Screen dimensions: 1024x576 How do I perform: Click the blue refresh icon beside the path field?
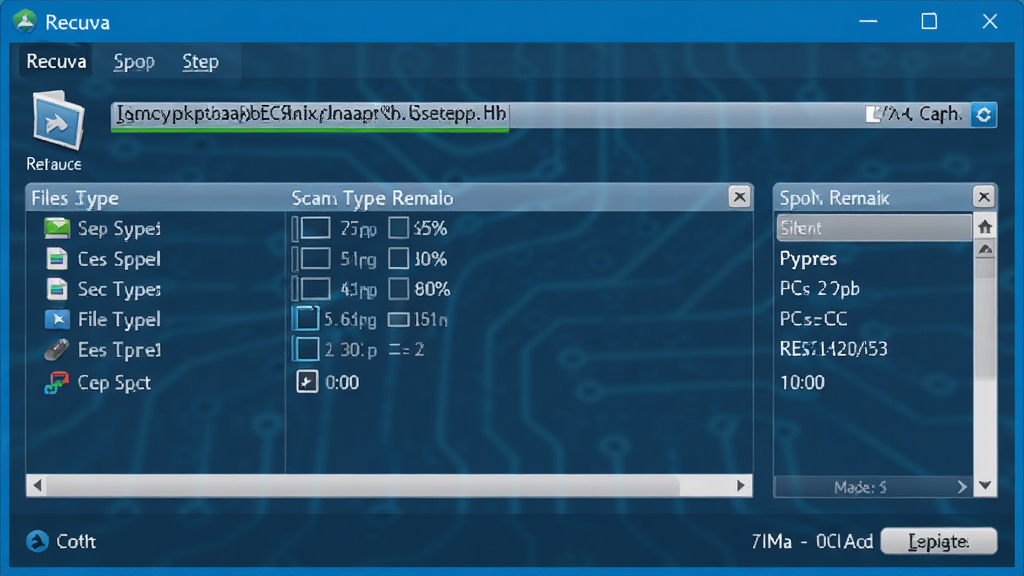coord(984,115)
